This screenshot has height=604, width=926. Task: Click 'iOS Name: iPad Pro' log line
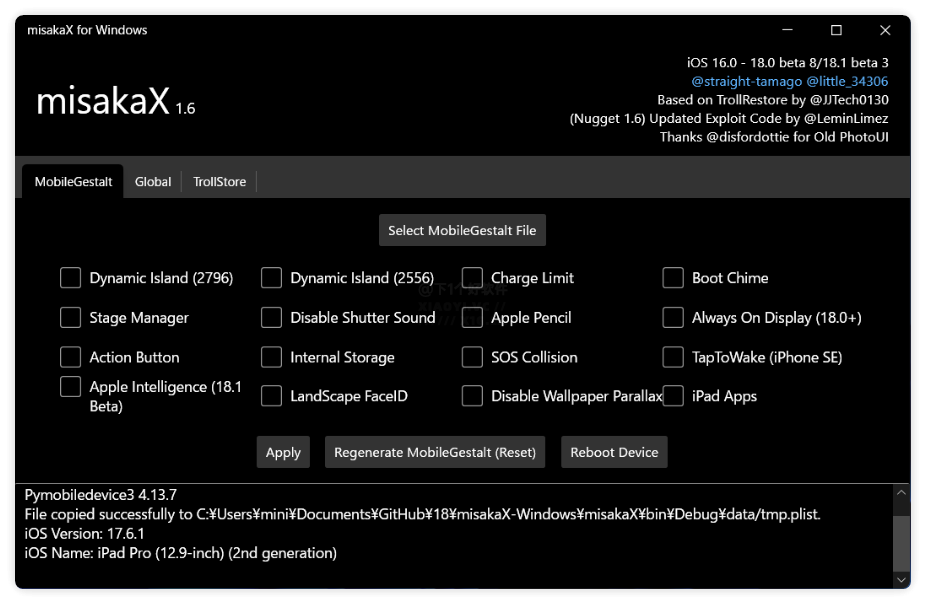[x=181, y=553]
